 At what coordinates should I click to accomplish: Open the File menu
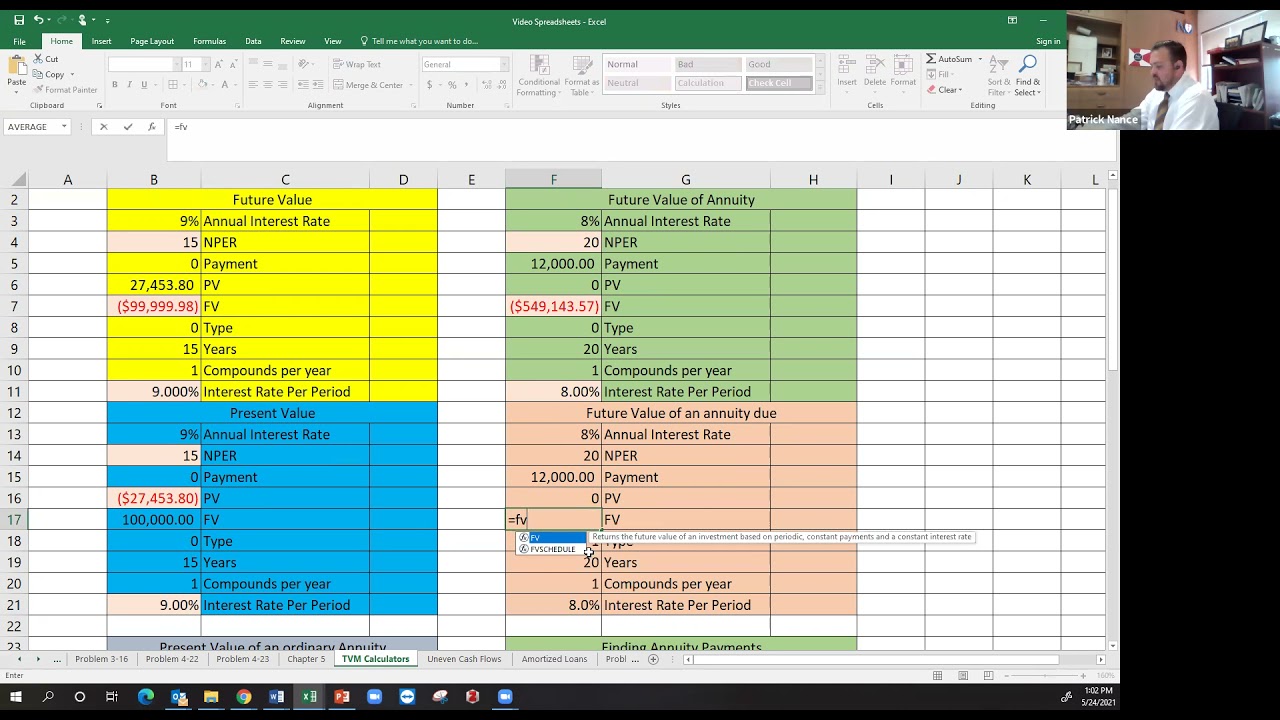[19, 41]
